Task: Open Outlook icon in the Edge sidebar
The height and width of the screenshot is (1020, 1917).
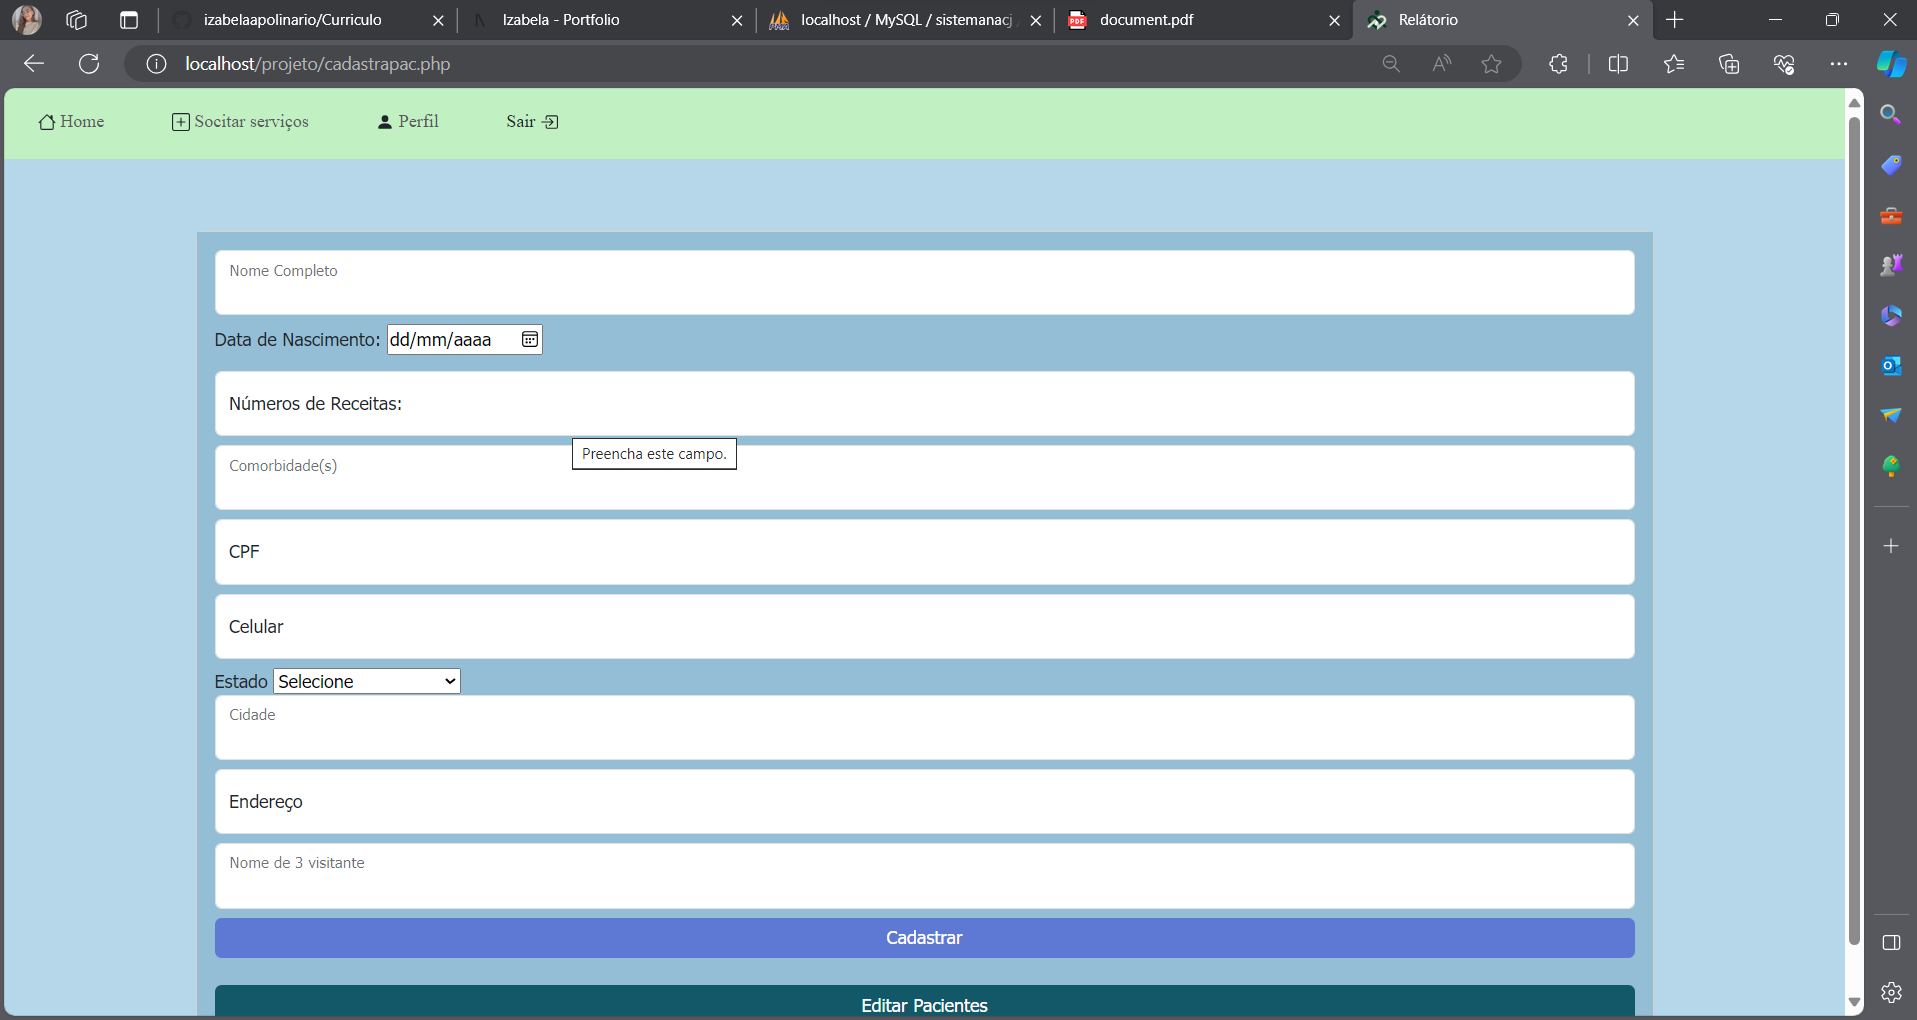Action: click(x=1890, y=366)
